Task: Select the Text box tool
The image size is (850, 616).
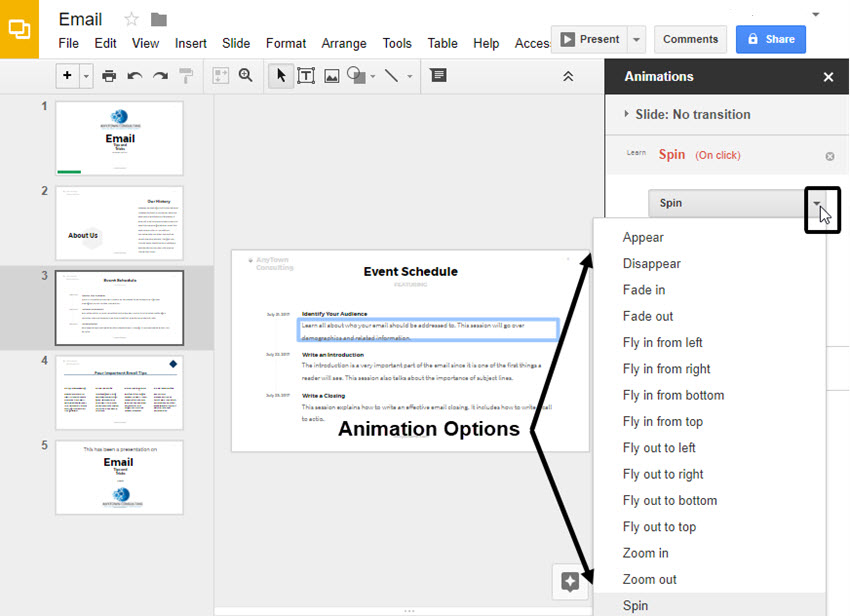Action: [x=306, y=75]
